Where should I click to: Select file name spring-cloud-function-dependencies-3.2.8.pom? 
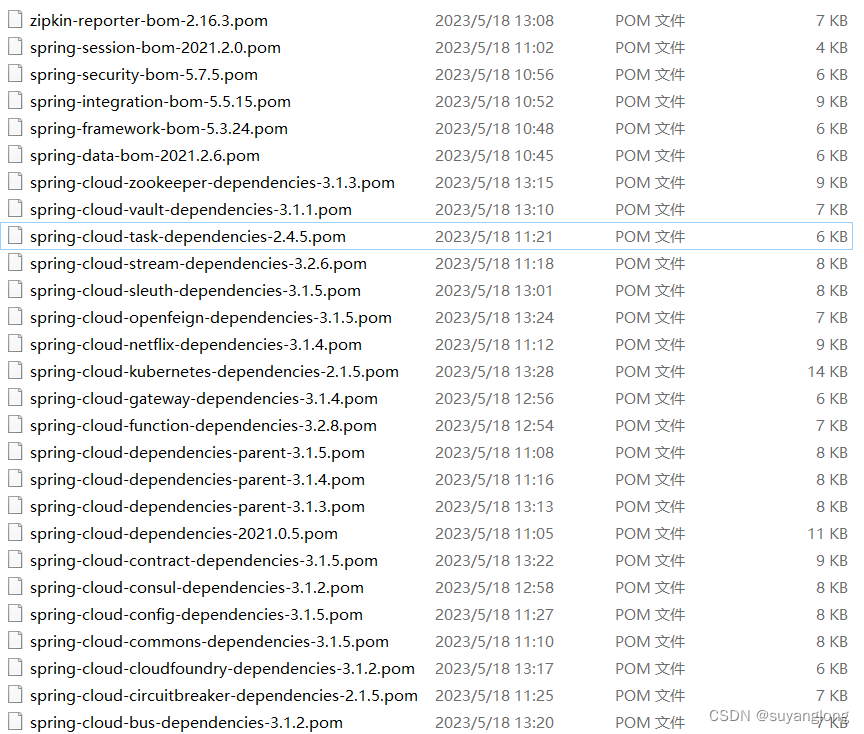coord(203,426)
